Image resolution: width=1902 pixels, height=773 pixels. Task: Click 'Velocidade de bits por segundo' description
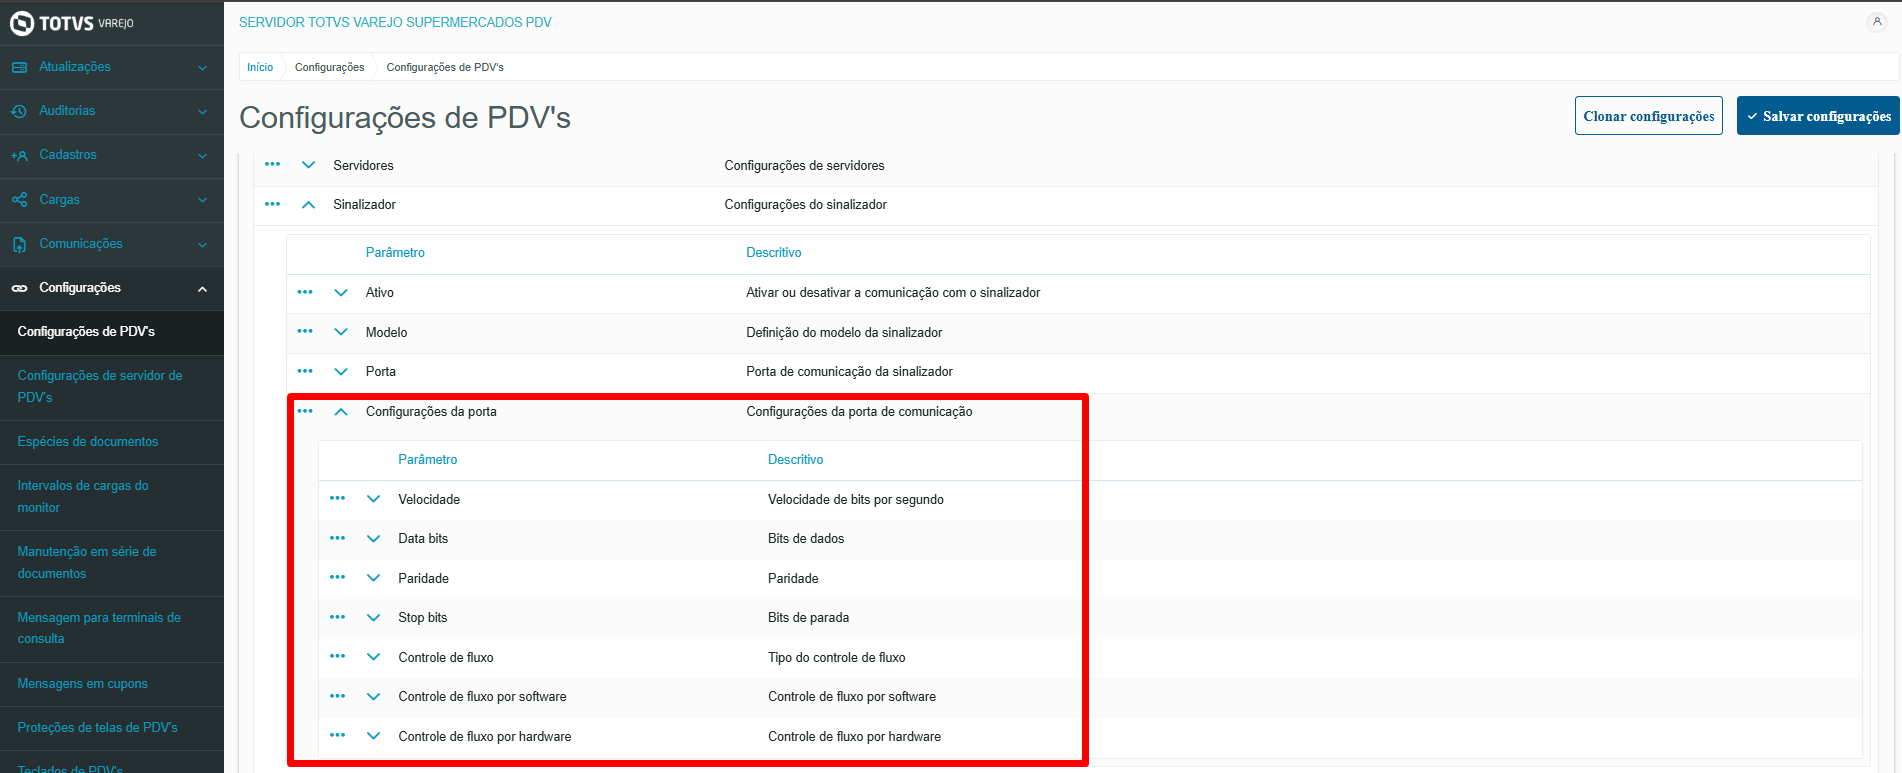click(x=856, y=499)
